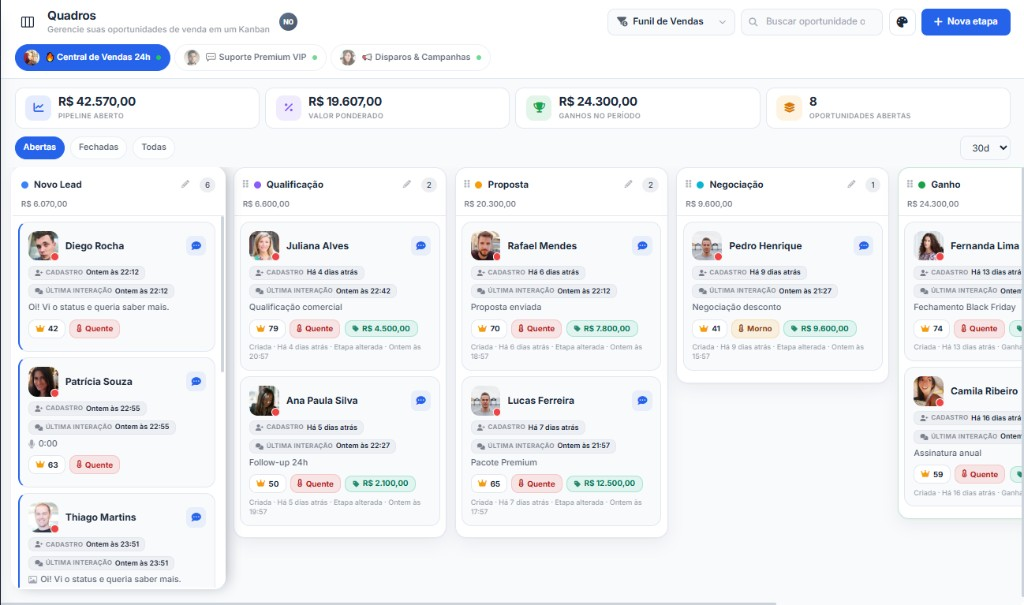Edit the Proposta stage pencil icon

pyautogui.click(x=628, y=184)
